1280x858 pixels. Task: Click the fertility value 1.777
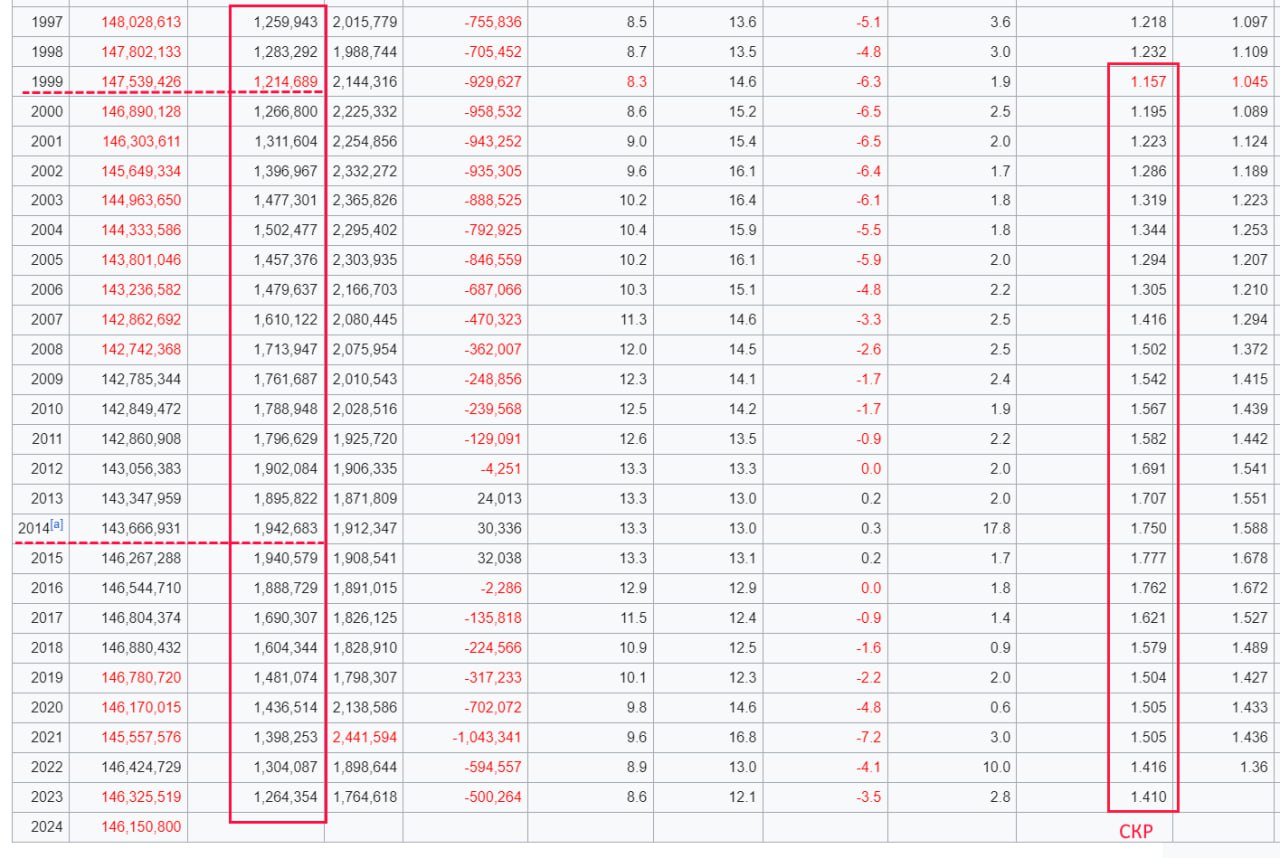[x=1148, y=558]
